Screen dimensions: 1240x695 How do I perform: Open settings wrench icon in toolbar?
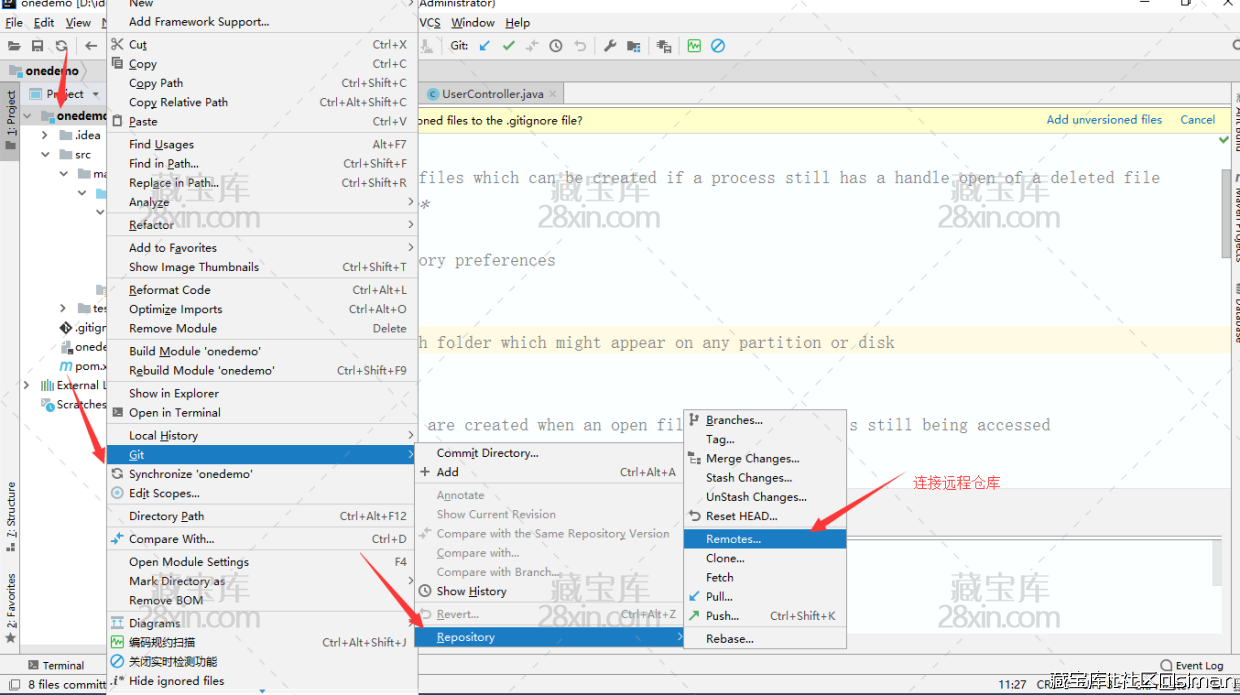(x=609, y=46)
